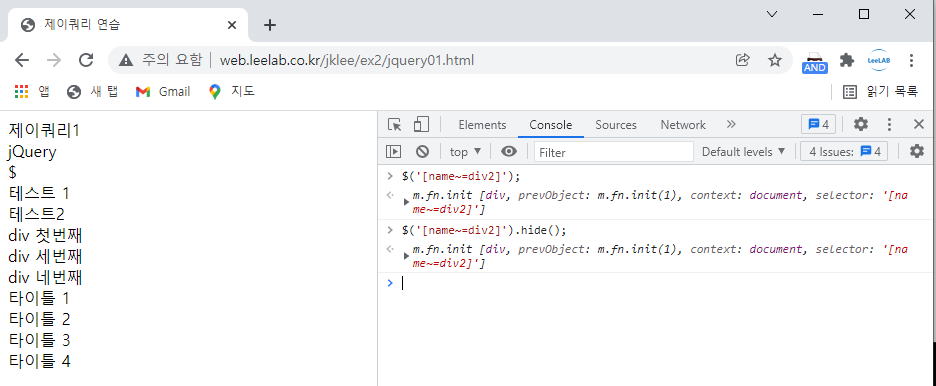The image size is (936, 386).
Task: Expand the second m.fn.init result
Action: [x=407, y=256]
